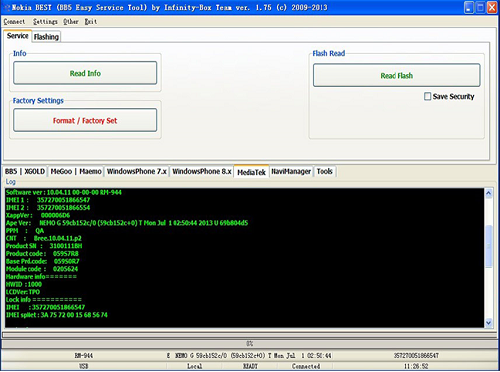Click the USB status bar entry
The height and width of the screenshot is (372, 500).
(84, 366)
